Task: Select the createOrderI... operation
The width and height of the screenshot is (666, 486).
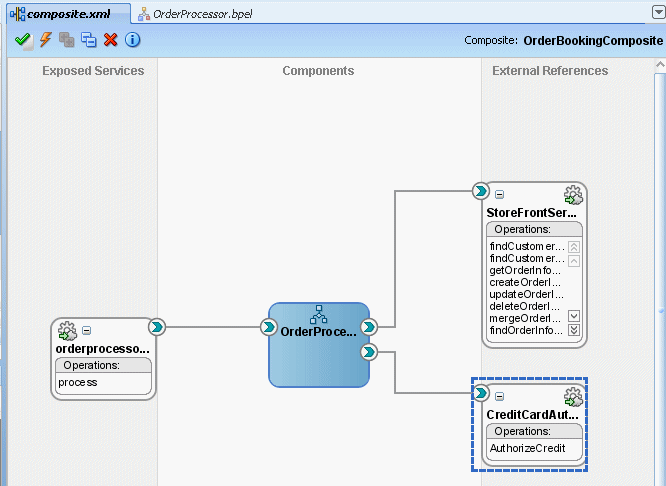Action: pyautogui.click(x=525, y=282)
